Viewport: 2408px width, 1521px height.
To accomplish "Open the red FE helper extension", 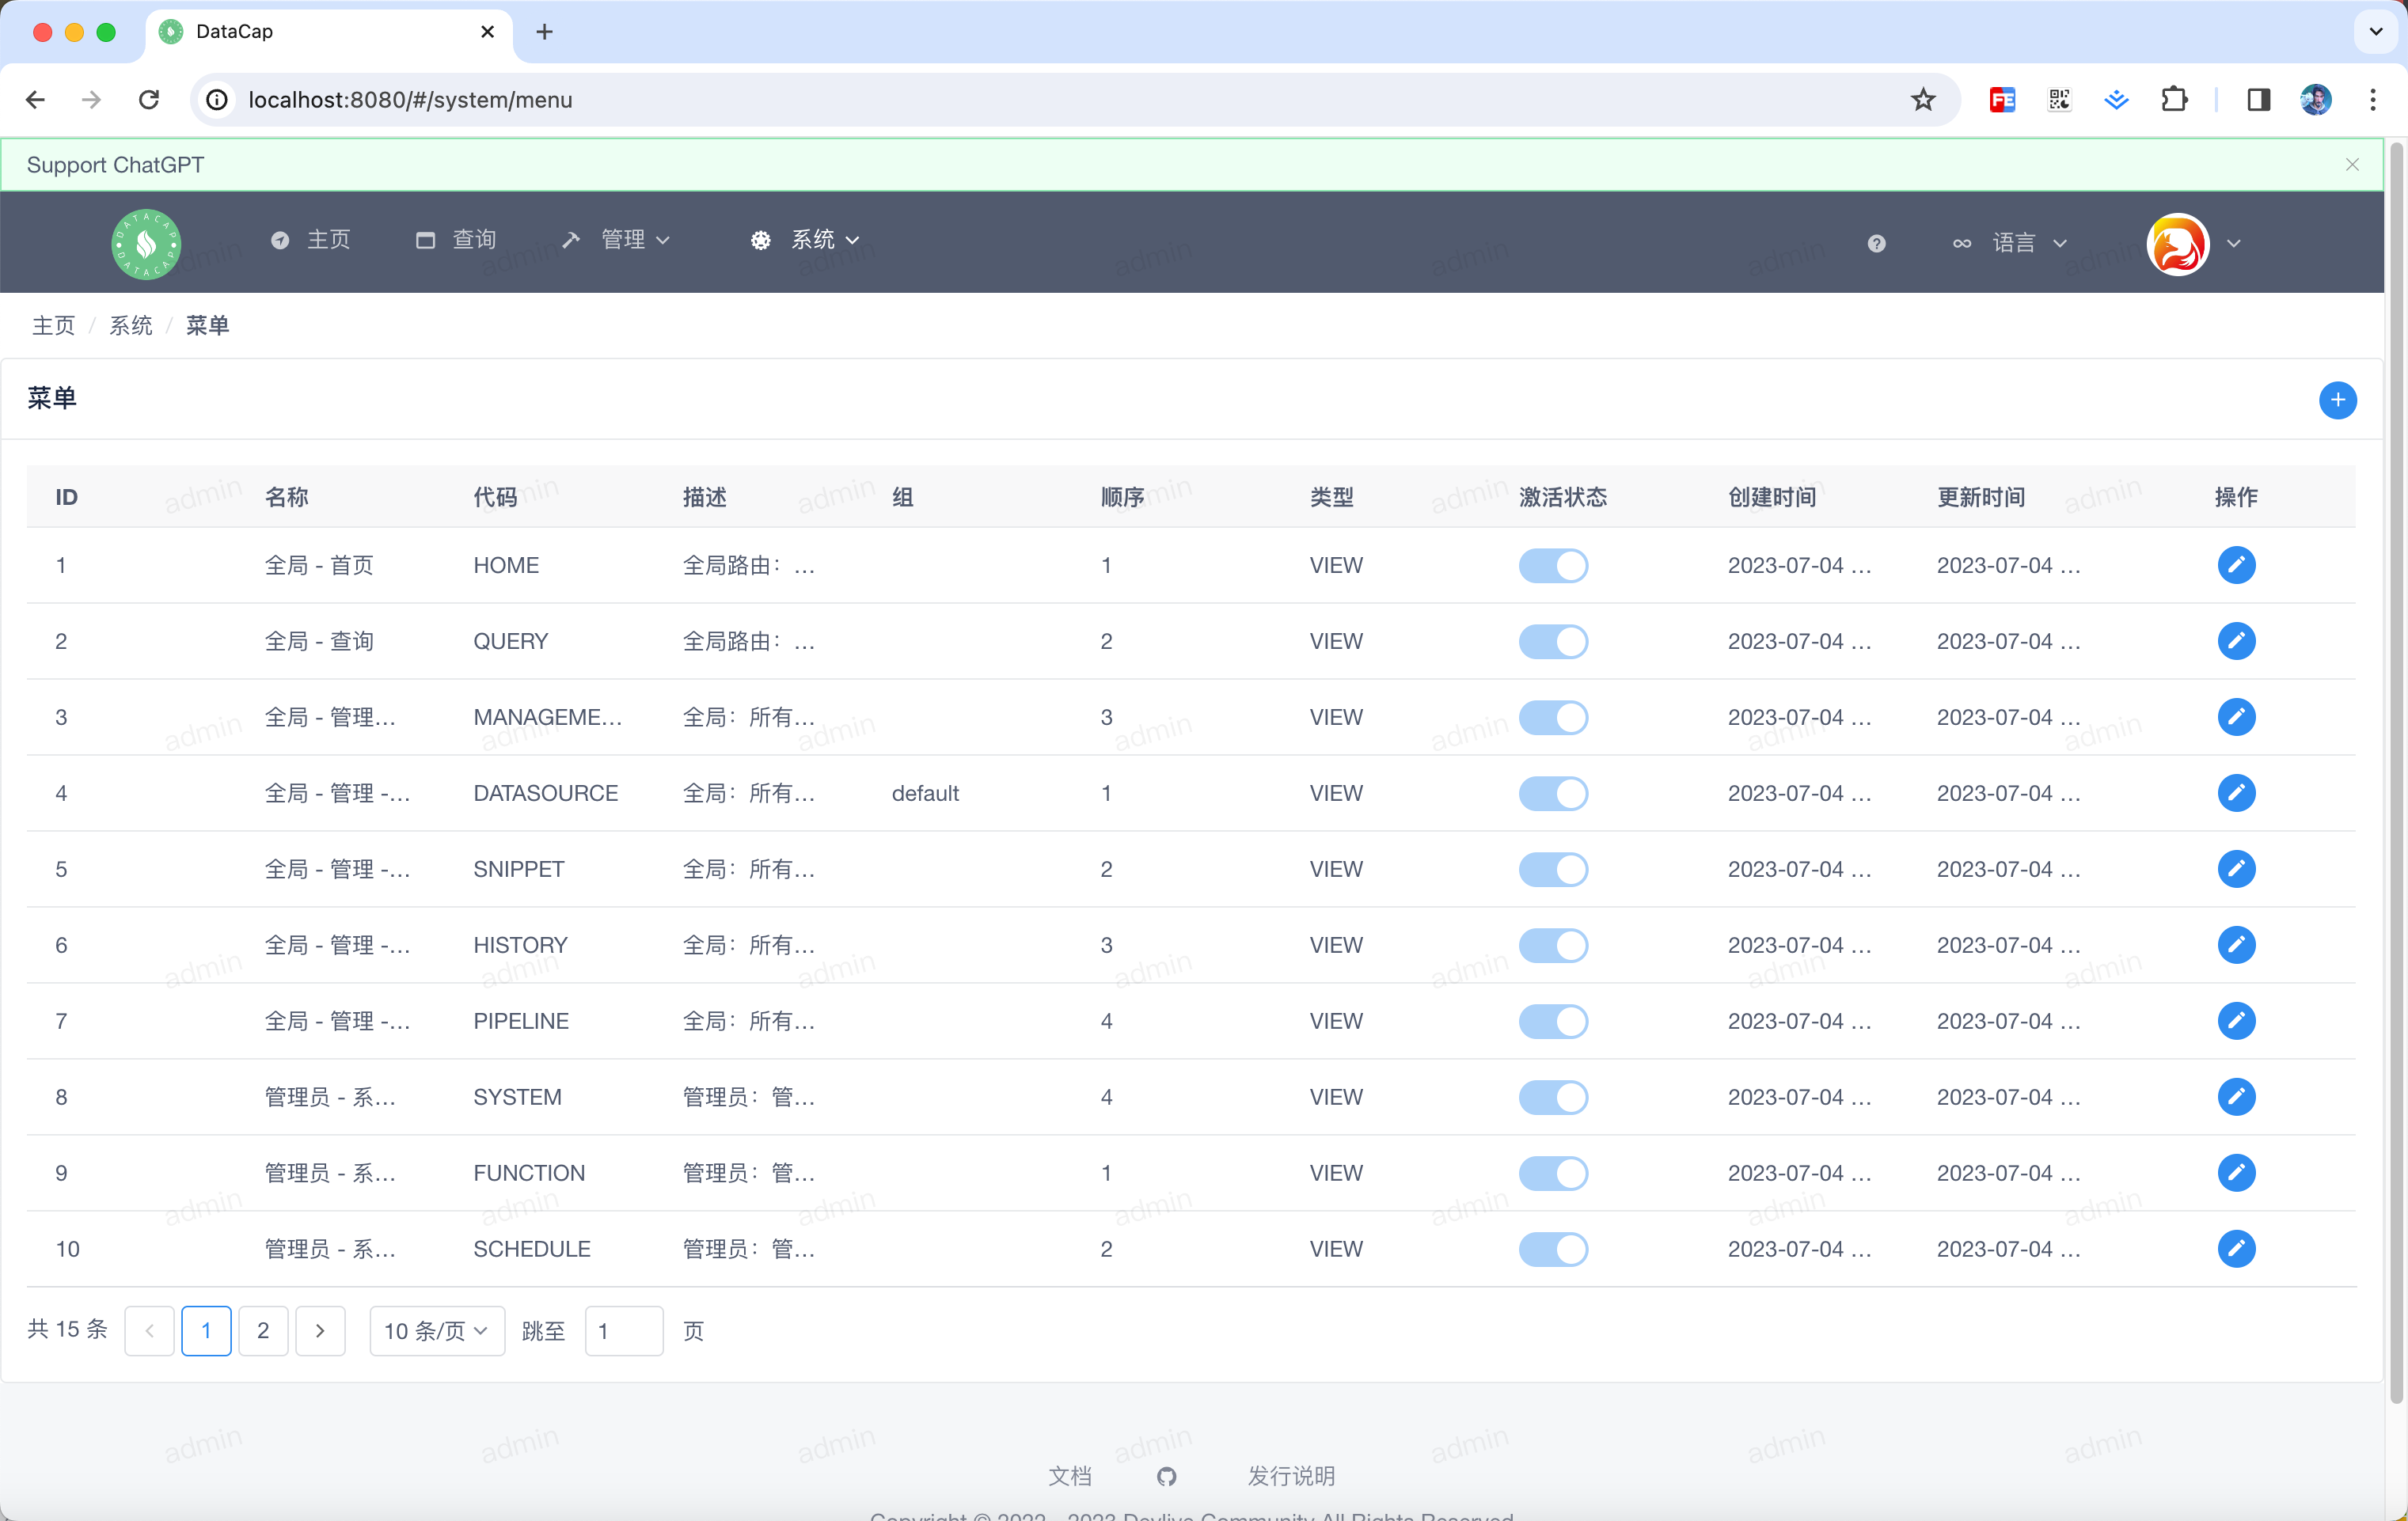I will [x=2002, y=100].
